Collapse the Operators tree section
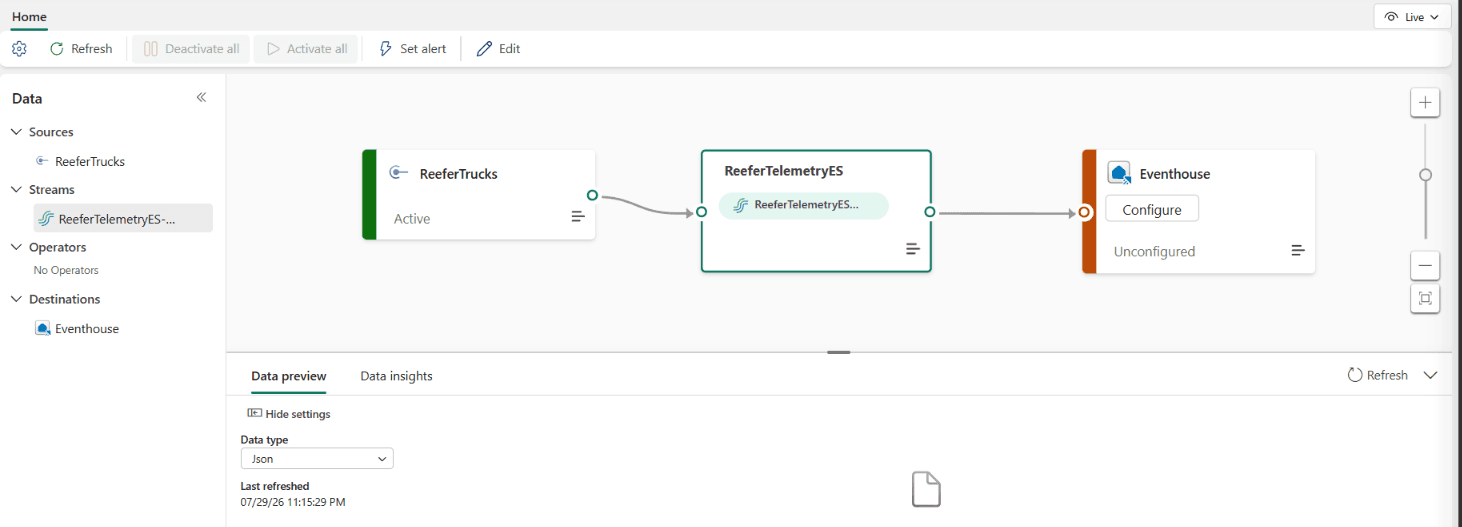The width and height of the screenshot is (1462, 527). [16, 247]
